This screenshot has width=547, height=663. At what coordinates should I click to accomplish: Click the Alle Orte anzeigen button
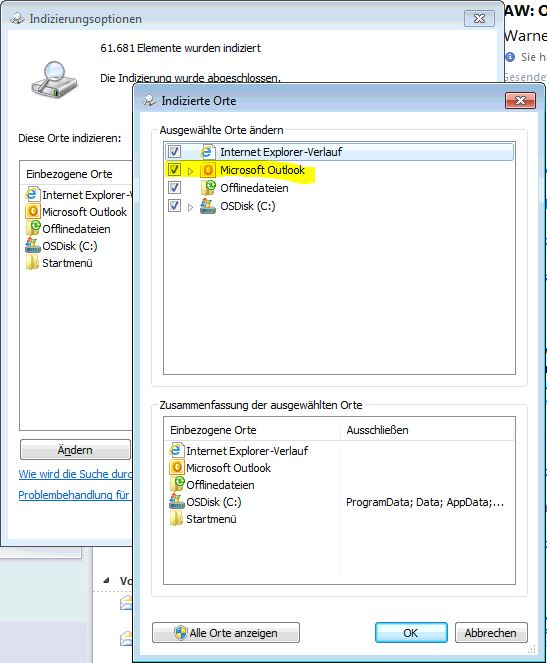226,633
